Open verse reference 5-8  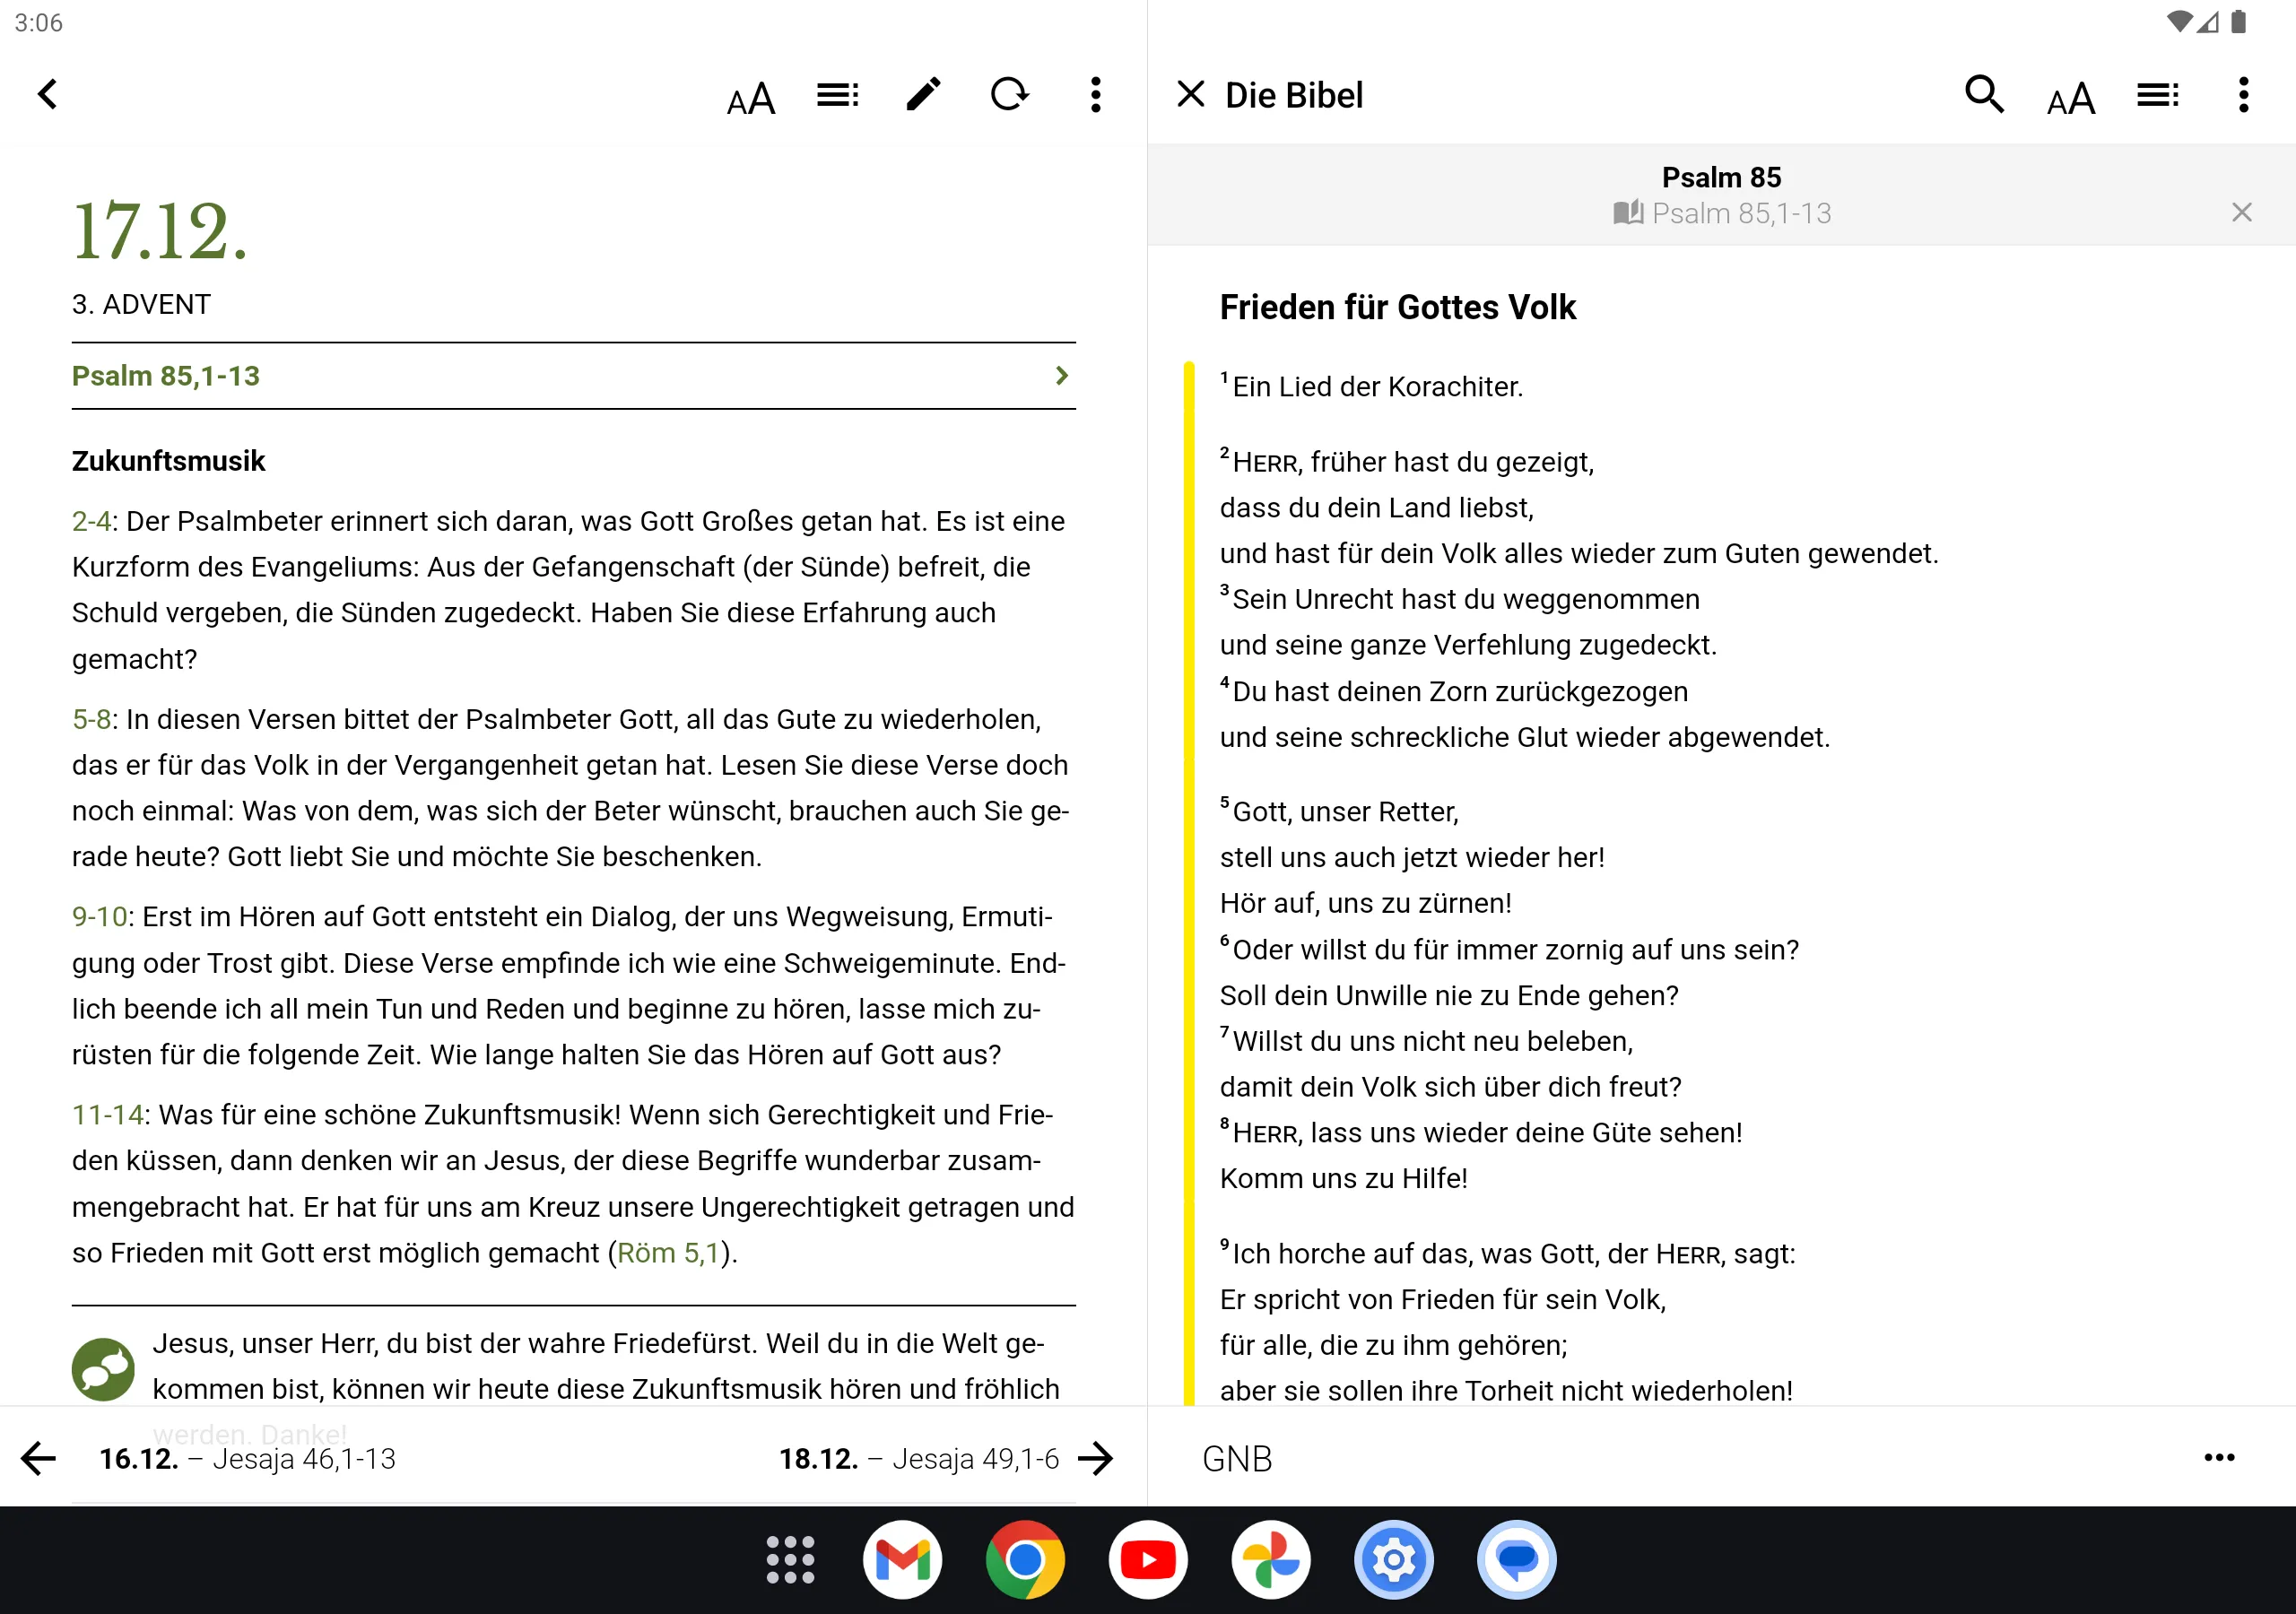[91, 719]
